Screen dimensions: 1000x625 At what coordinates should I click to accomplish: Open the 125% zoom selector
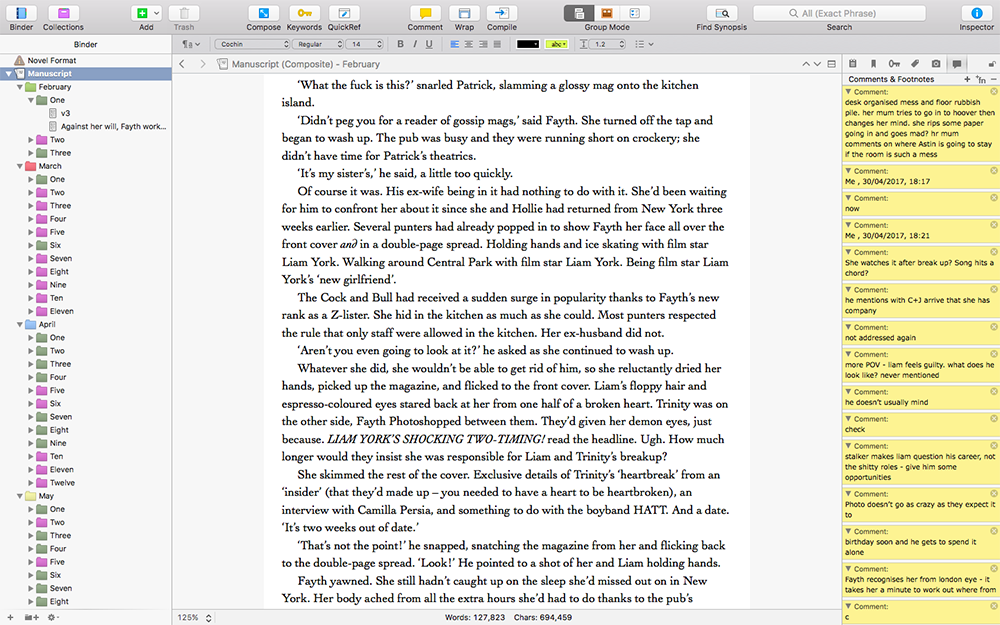[194, 617]
